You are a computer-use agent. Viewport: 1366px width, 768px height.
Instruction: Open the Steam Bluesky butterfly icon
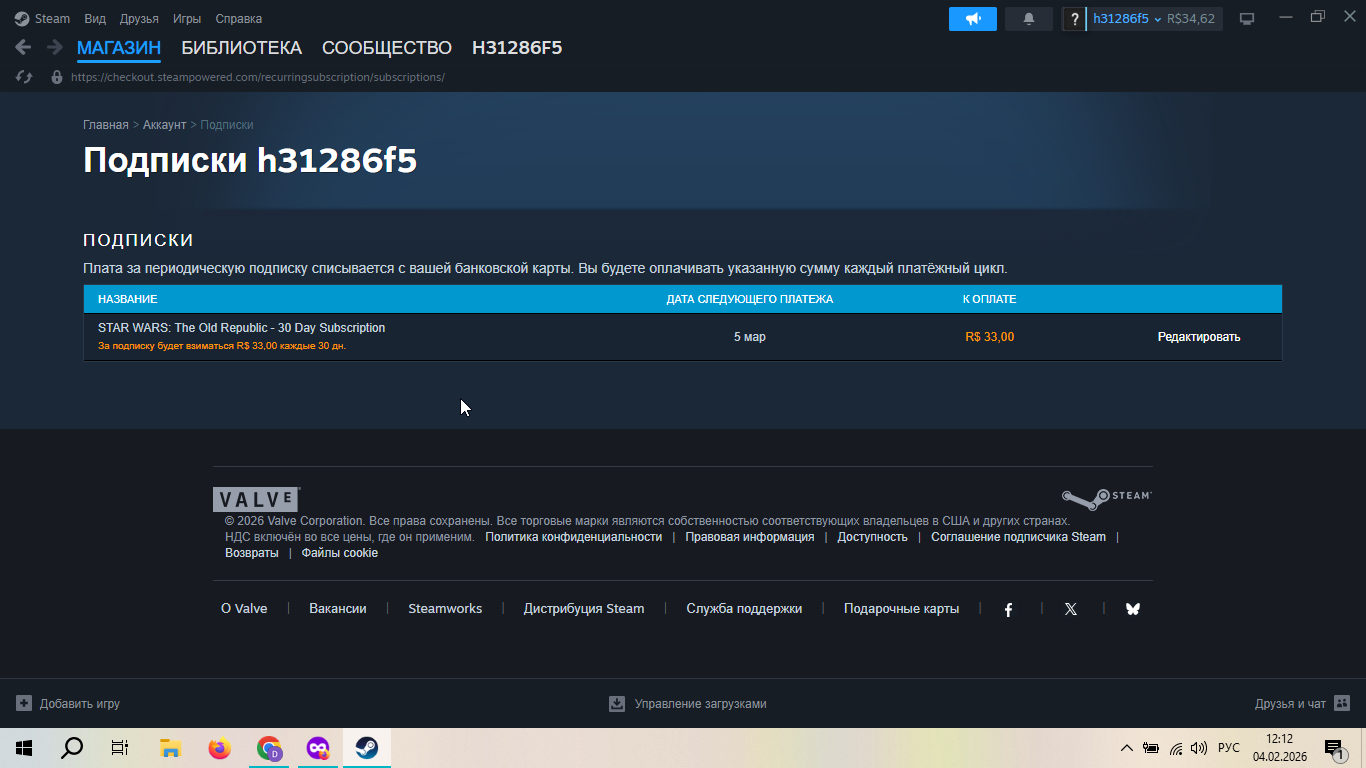pyautogui.click(x=1133, y=609)
